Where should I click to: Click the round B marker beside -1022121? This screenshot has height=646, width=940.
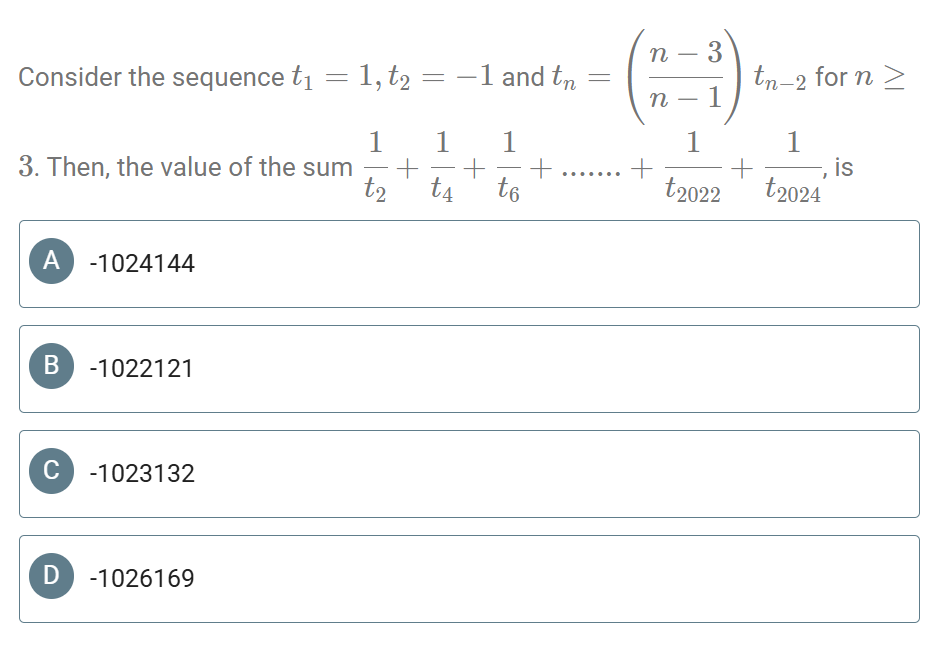[x=50, y=368]
